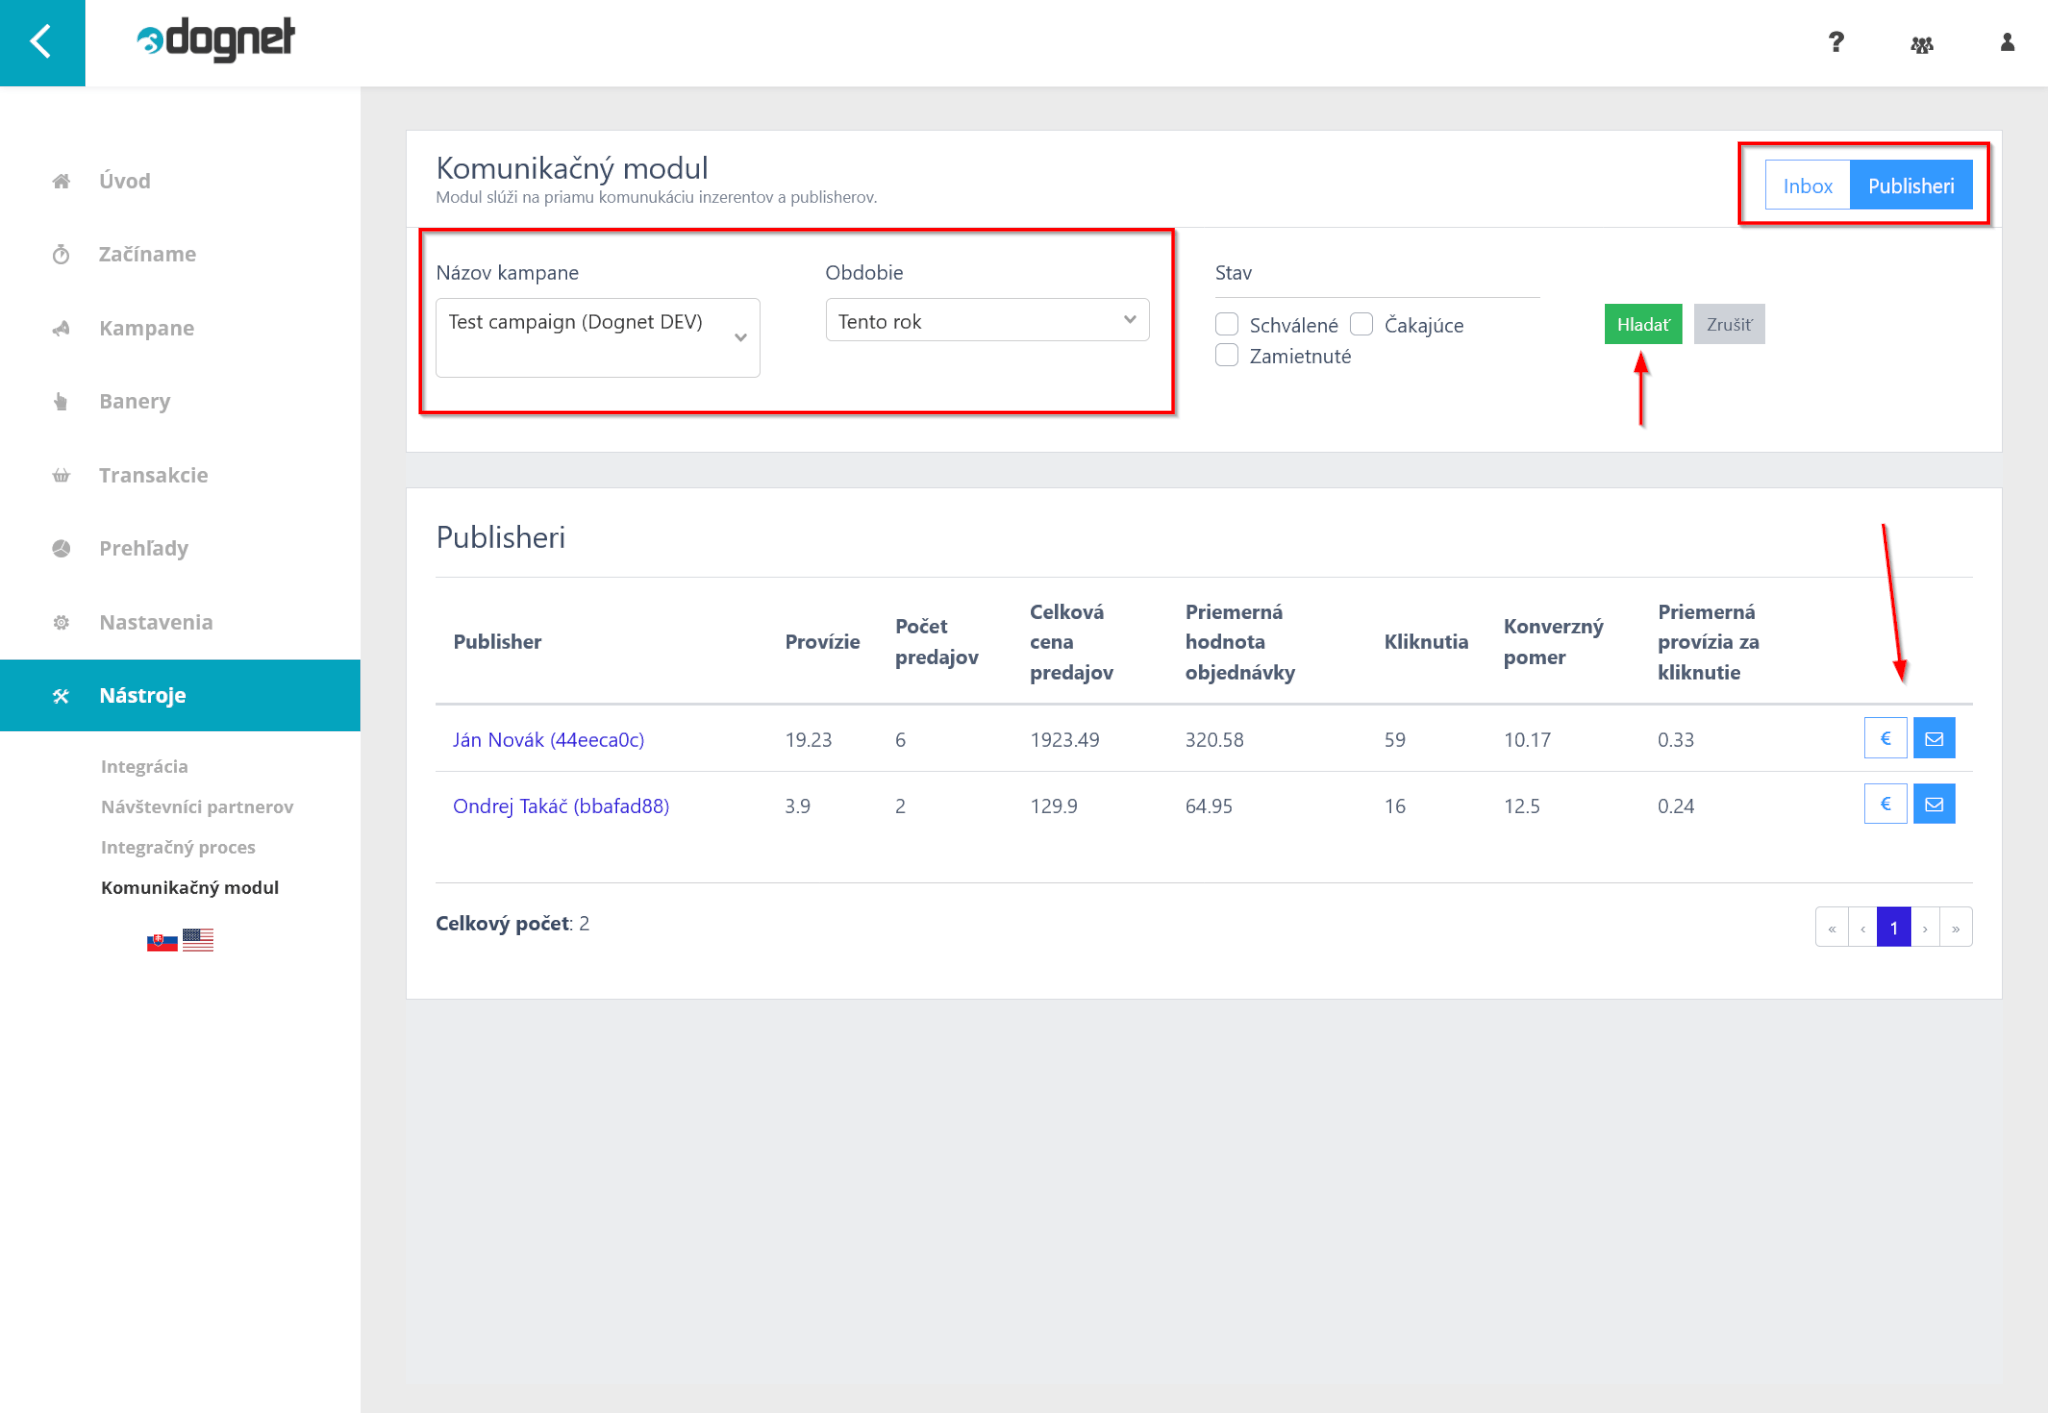The height and width of the screenshot is (1413, 2048).
Task: Click the back arrow icon top-left
Action: (x=41, y=42)
